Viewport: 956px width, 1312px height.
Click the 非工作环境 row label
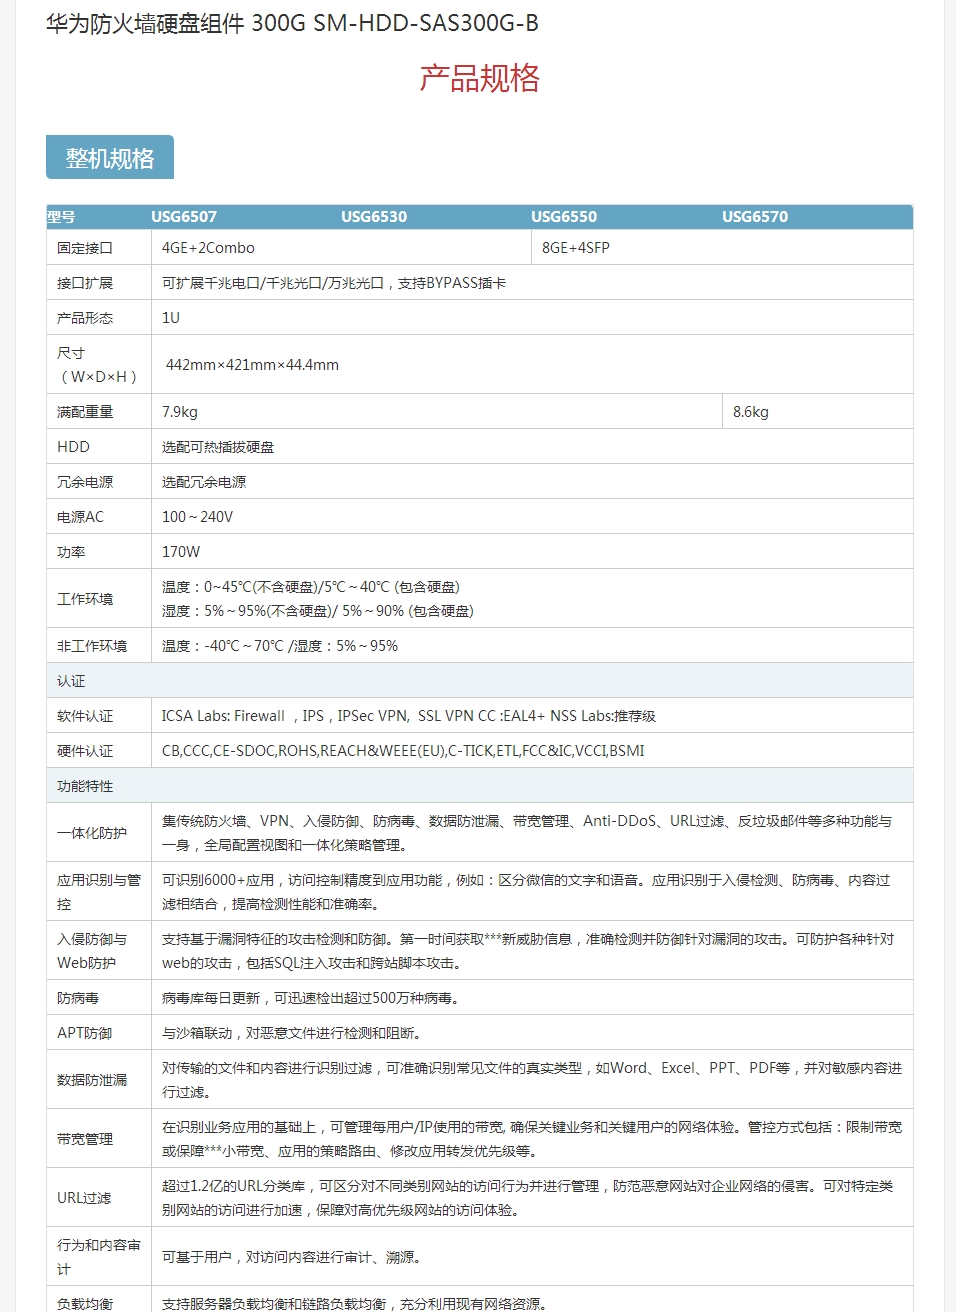point(92,646)
